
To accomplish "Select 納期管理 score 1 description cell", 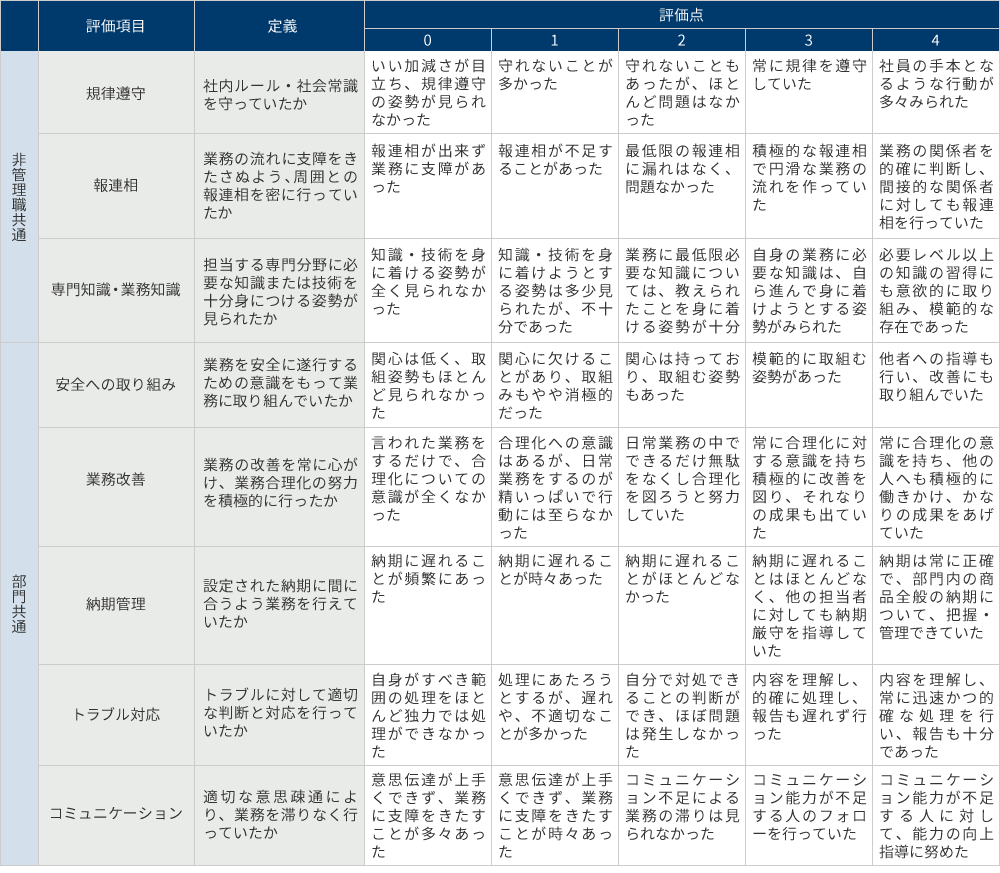I will pyautogui.click(x=554, y=604).
